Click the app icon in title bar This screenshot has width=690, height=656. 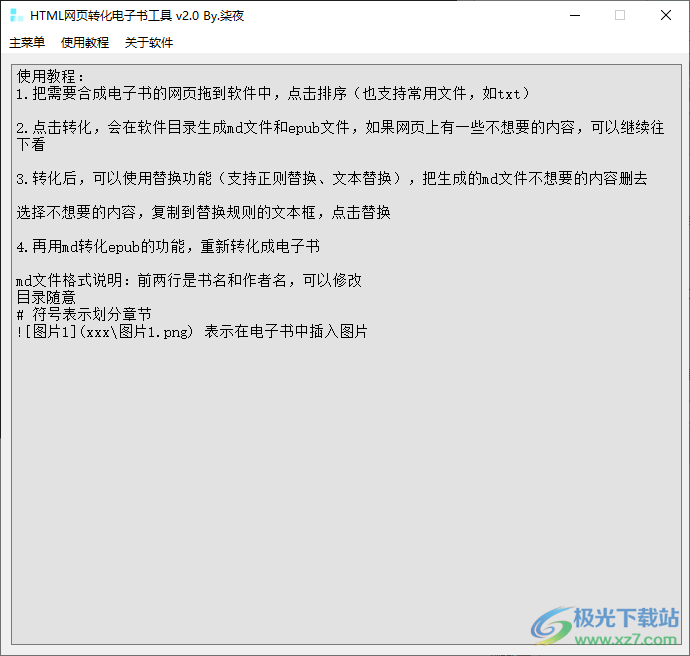tap(16, 15)
